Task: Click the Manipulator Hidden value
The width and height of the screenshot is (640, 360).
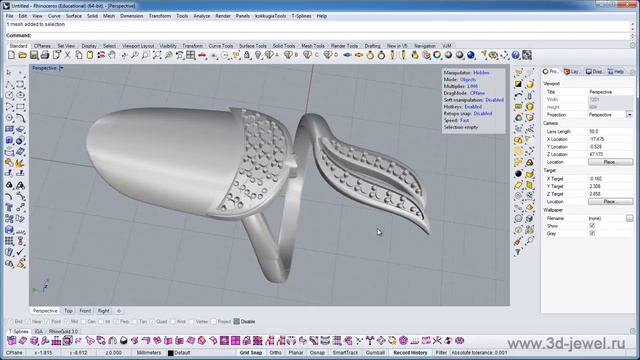Action: pos(481,73)
